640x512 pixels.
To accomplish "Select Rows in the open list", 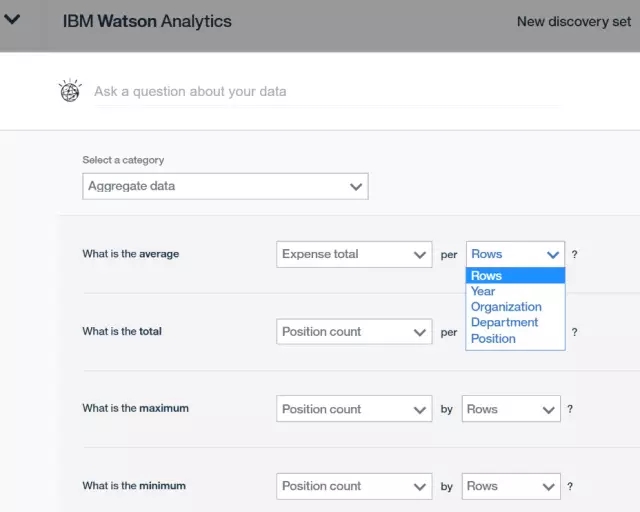I will coord(515,276).
